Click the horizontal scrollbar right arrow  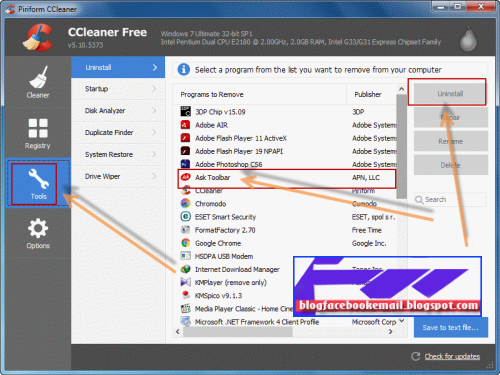coord(390,331)
